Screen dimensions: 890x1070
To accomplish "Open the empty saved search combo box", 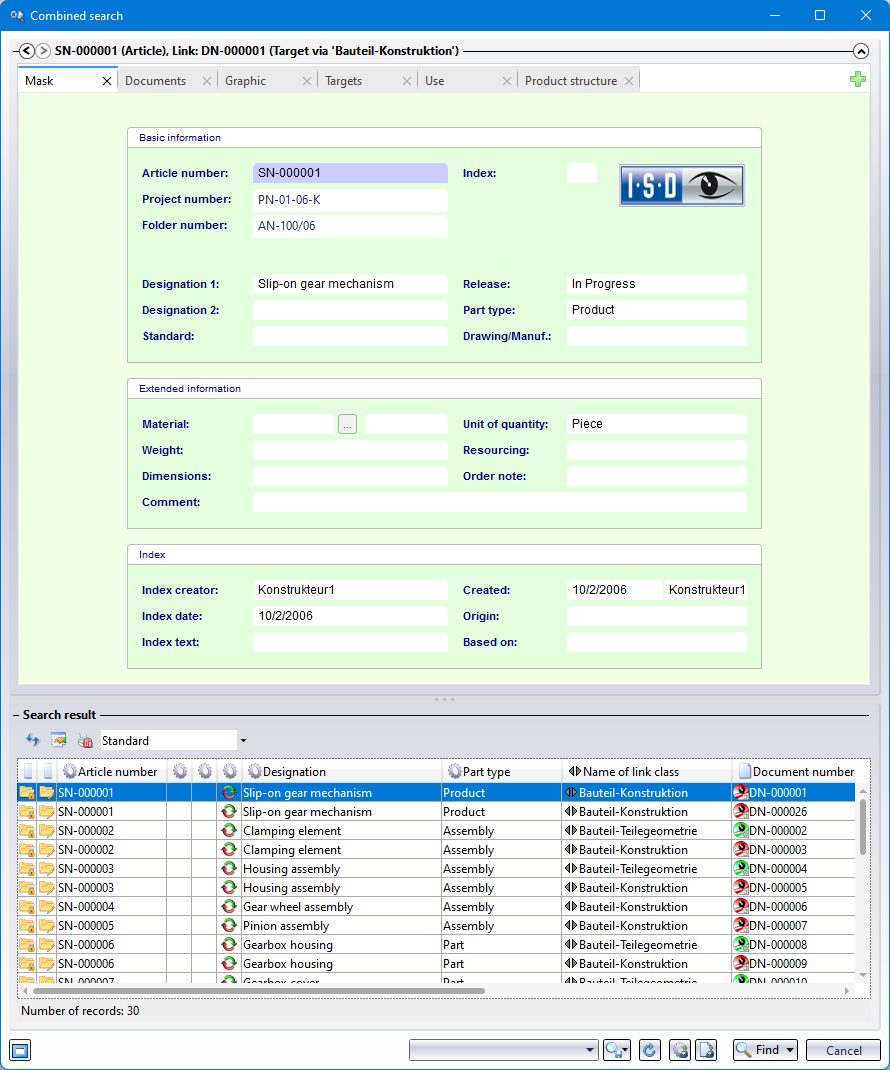I will coord(504,1050).
